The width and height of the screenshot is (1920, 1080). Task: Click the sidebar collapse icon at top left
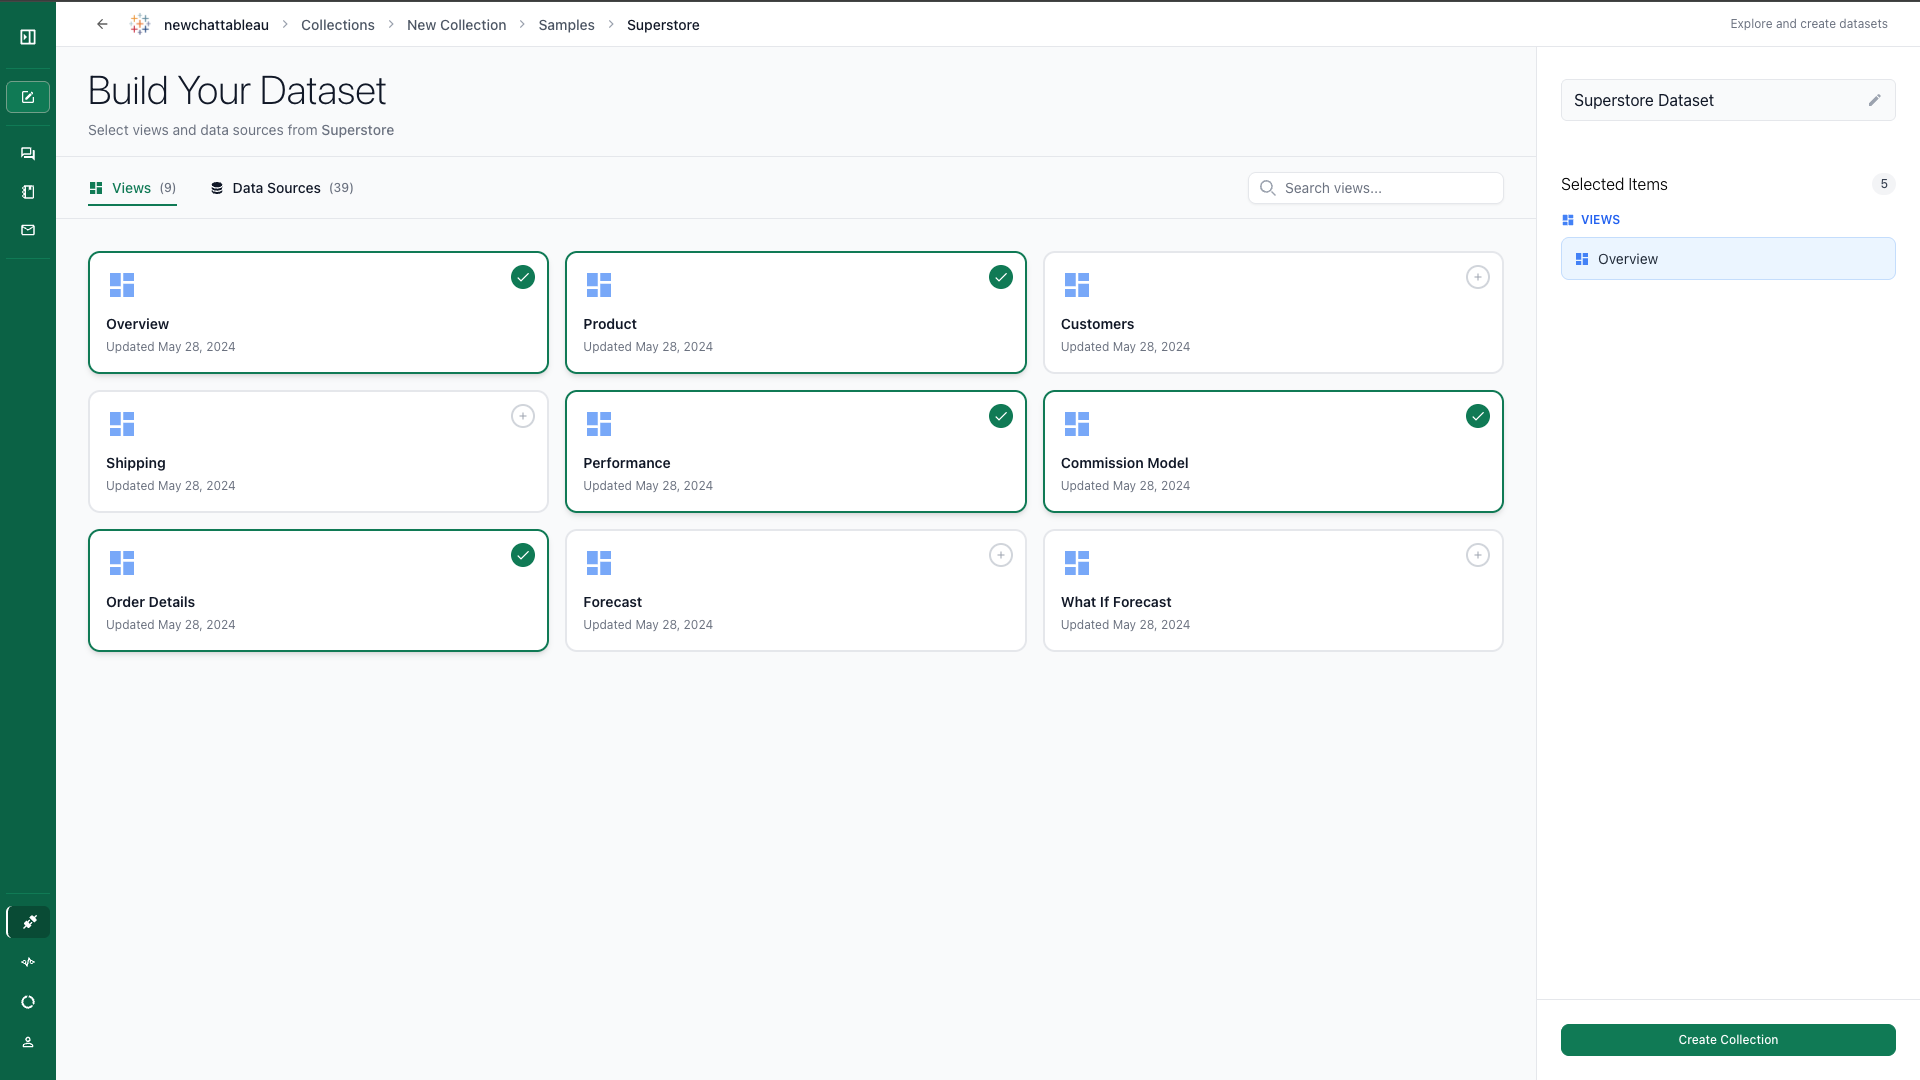click(27, 35)
